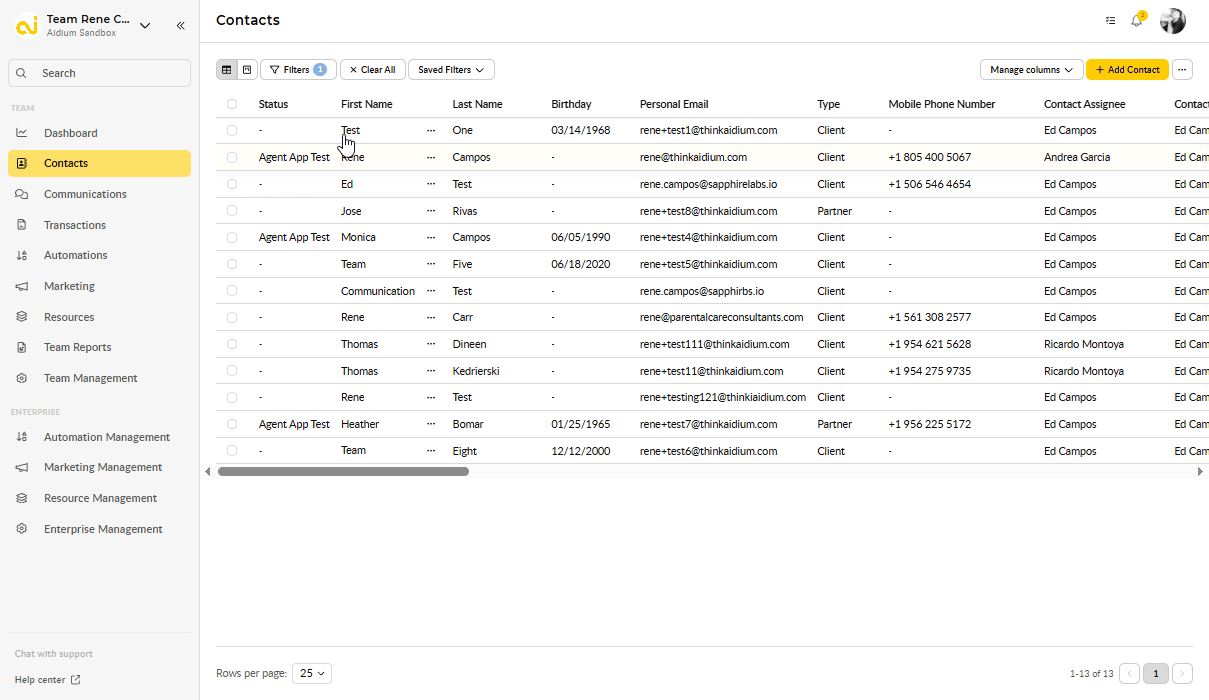Switch to card view icon
This screenshot has width=1209, height=700.
(x=246, y=70)
